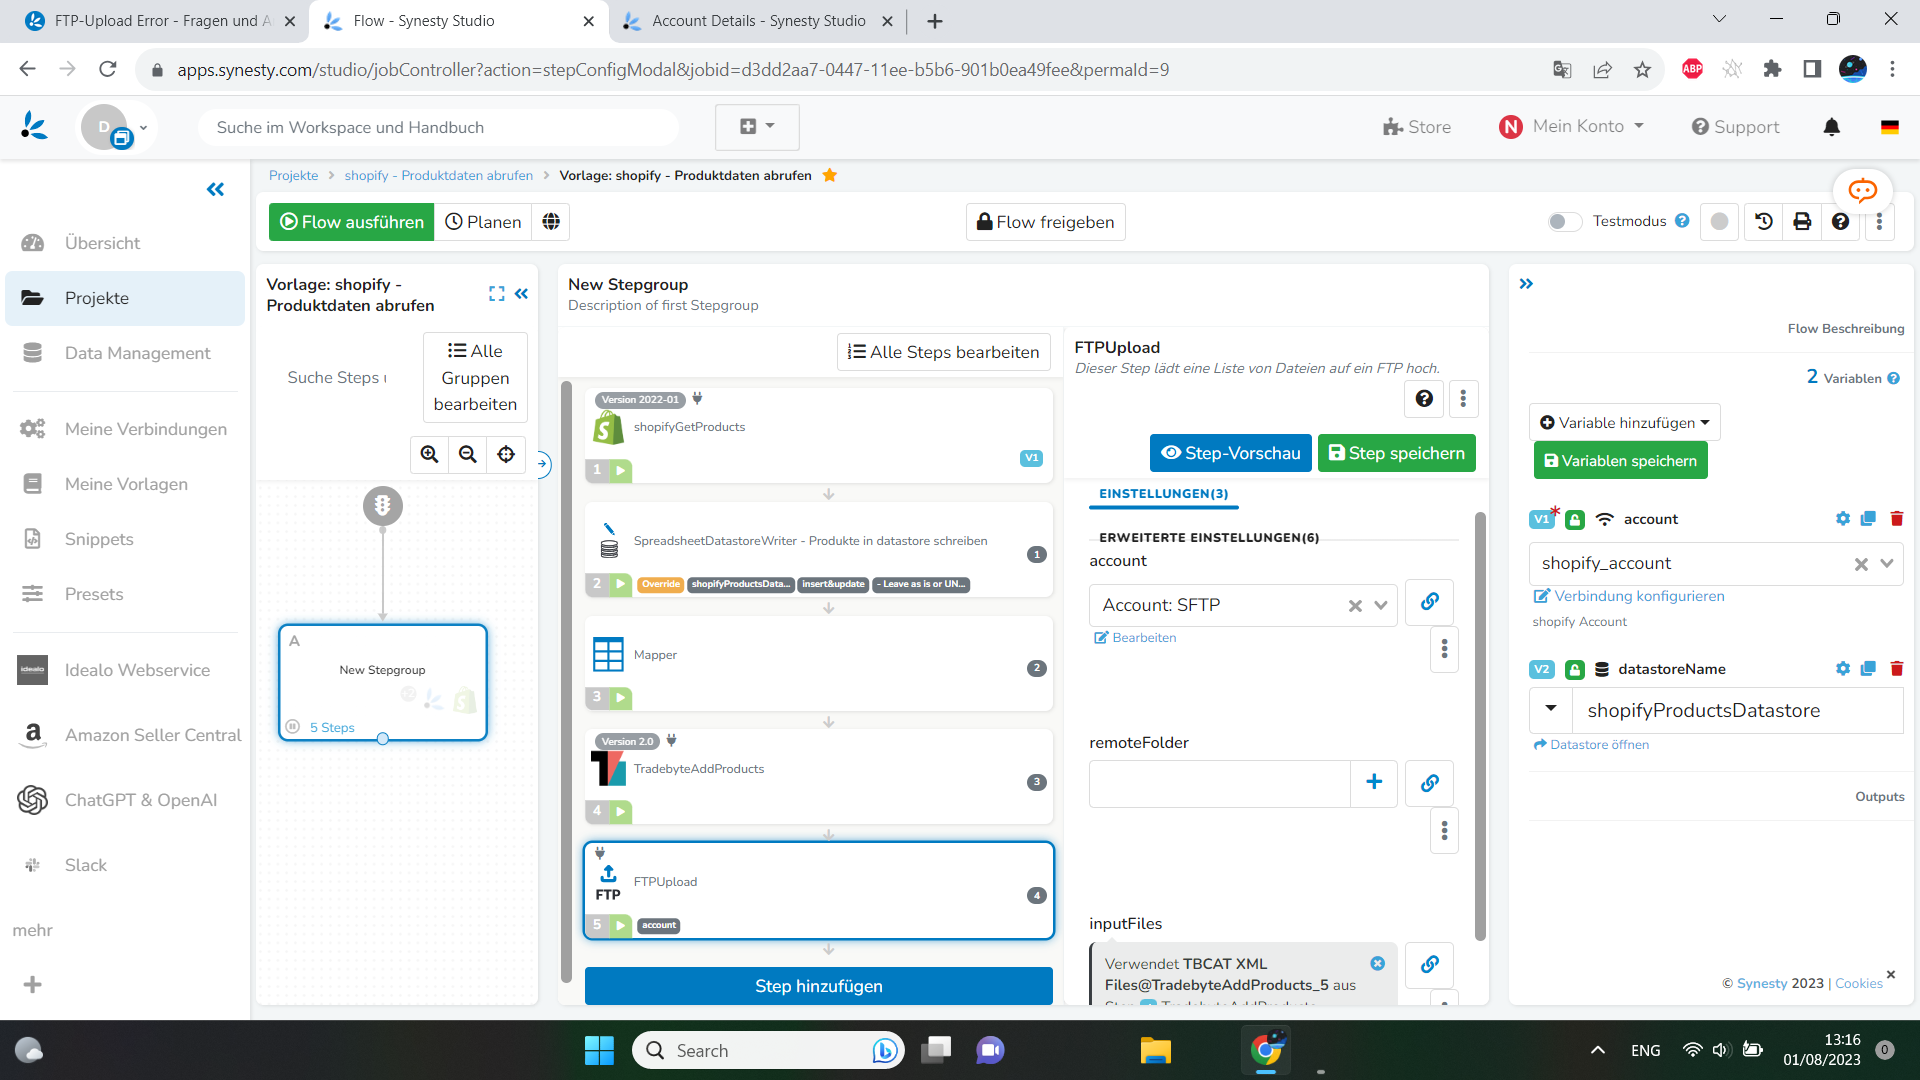Screen dimensions: 1920x1080
Task: Open flow options three-dot menu
Action: click(1879, 222)
